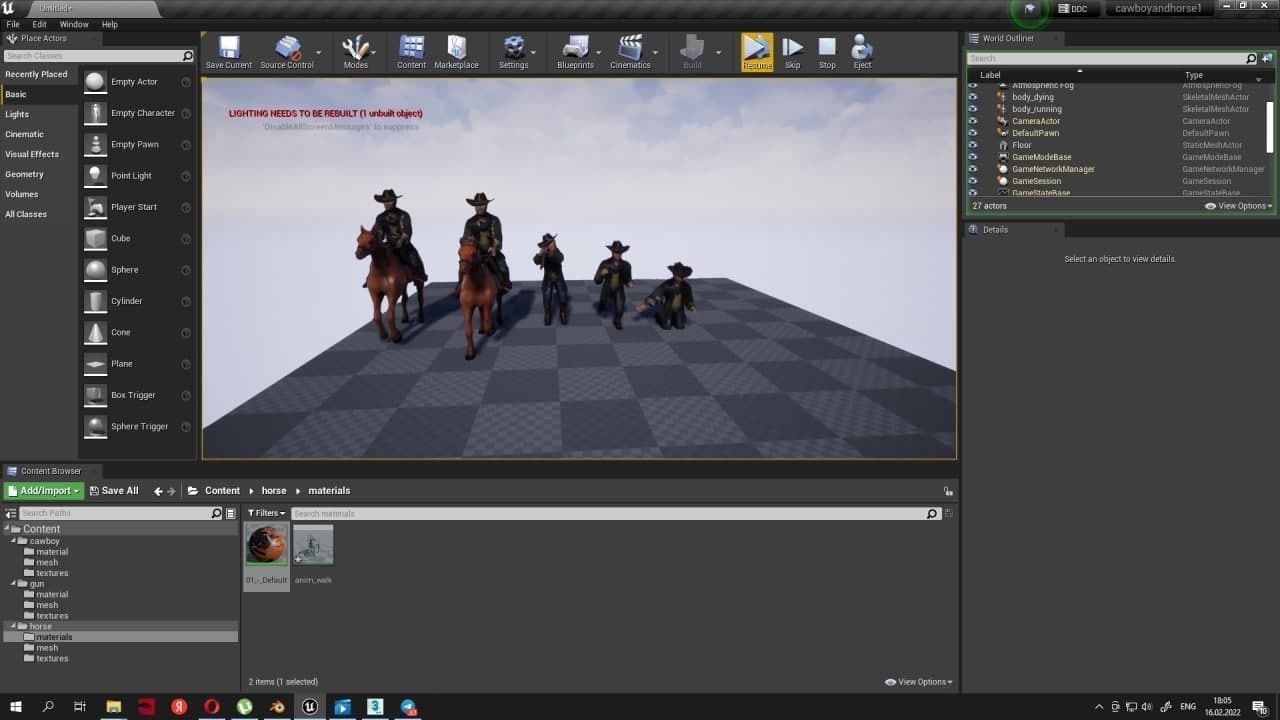Open Content Browser View Options
The width and height of the screenshot is (1280, 720).
[919, 682]
